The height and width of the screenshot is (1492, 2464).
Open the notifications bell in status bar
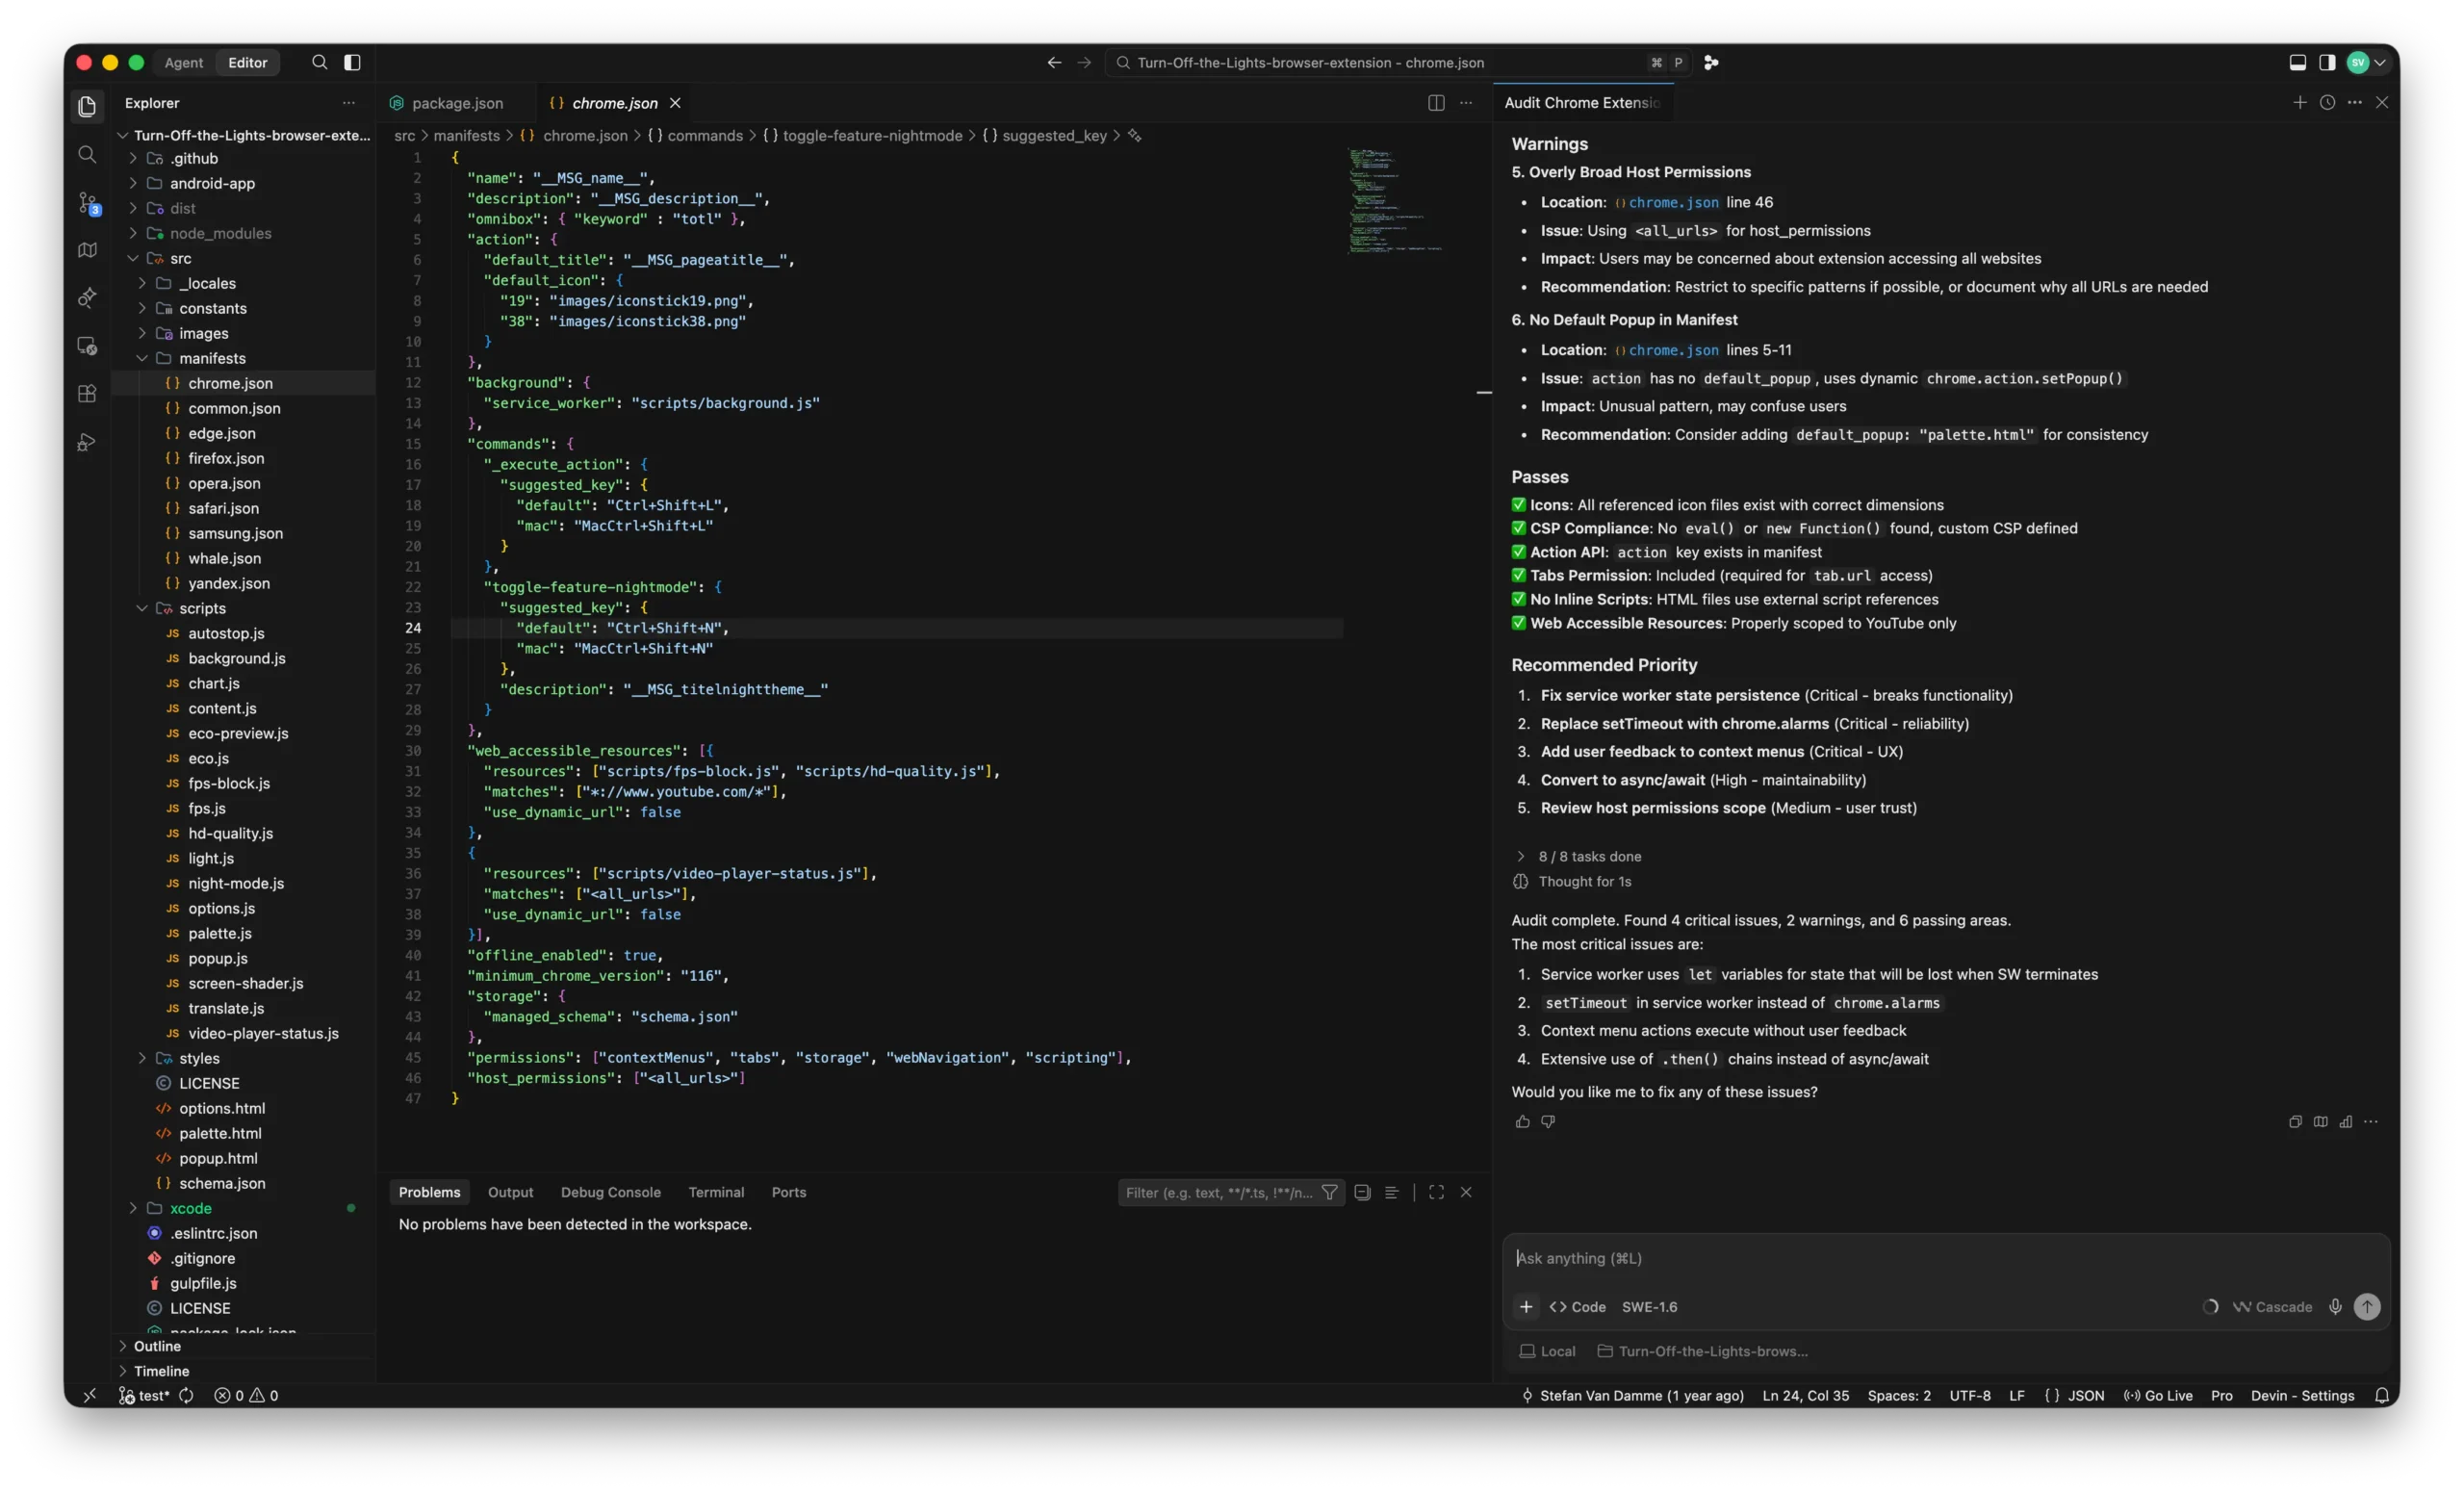coord(2382,1396)
